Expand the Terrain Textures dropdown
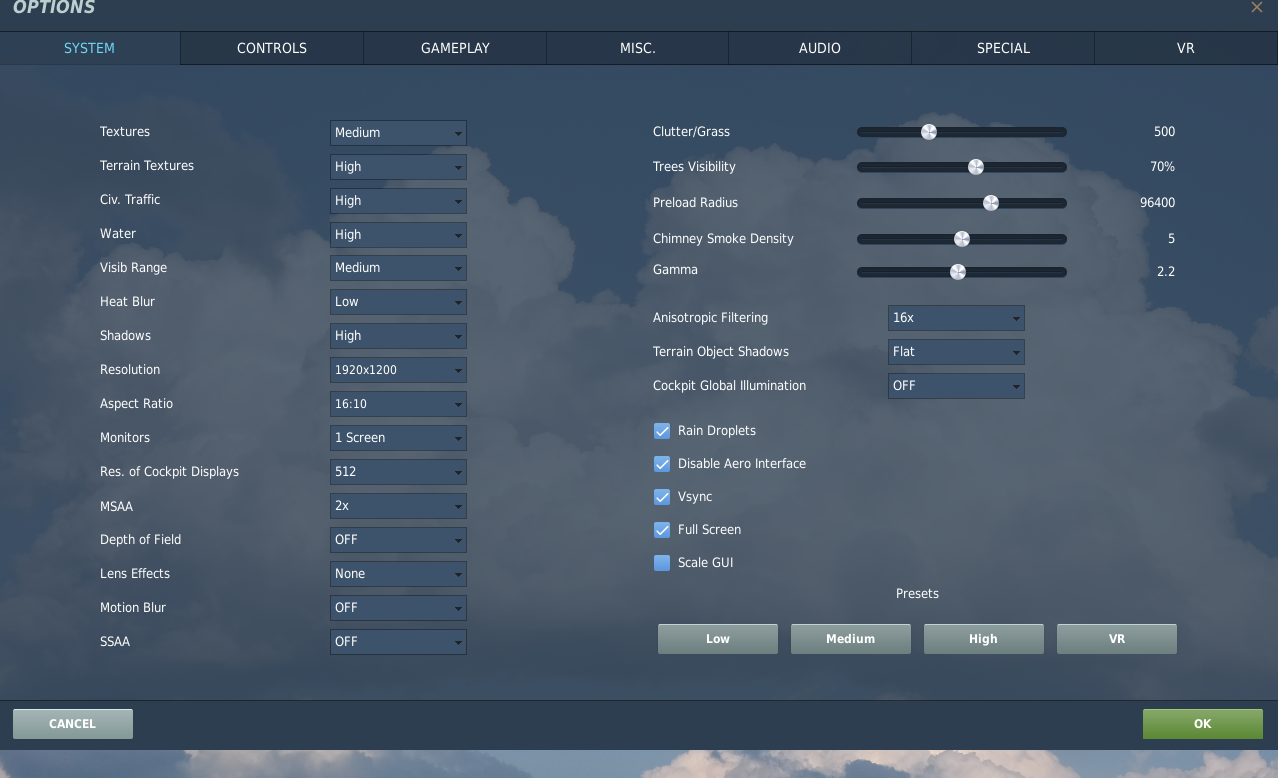The width and height of the screenshot is (1278, 778). pos(398,167)
